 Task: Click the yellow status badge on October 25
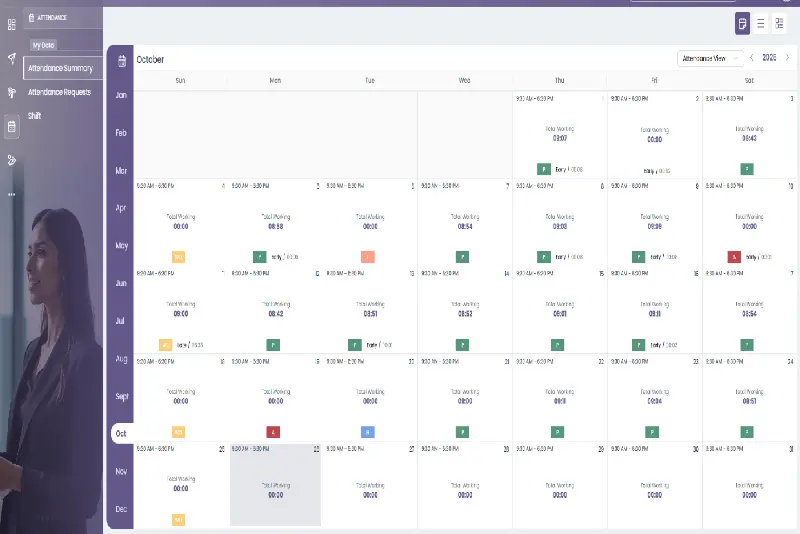point(179,520)
